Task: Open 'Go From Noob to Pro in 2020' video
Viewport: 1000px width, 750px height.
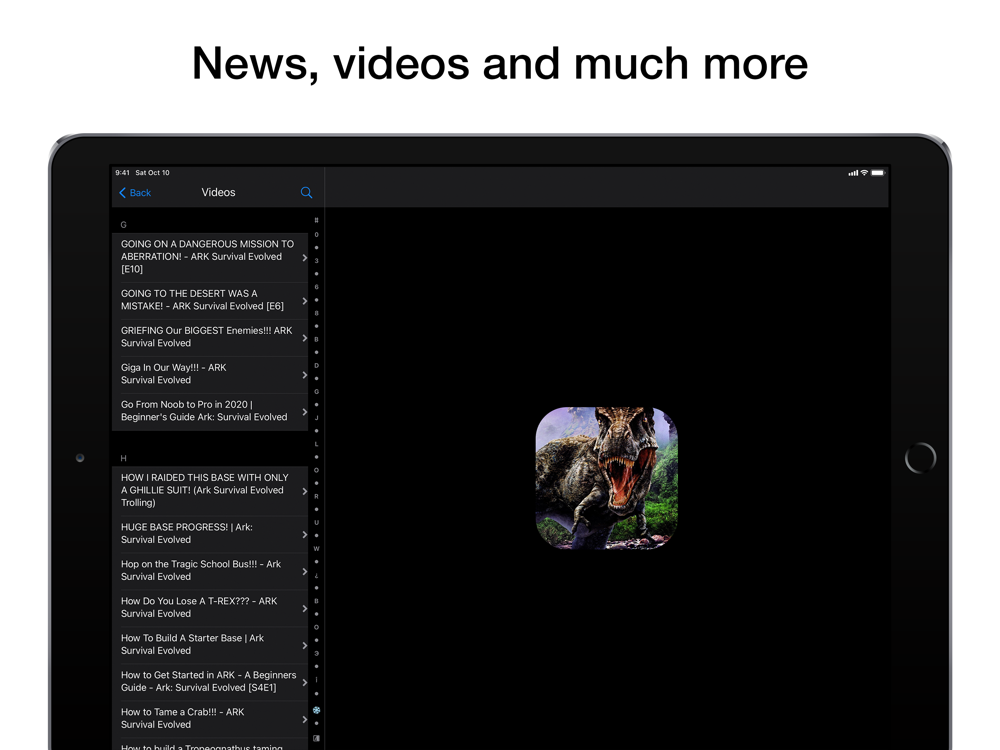Action: click(210, 411)
